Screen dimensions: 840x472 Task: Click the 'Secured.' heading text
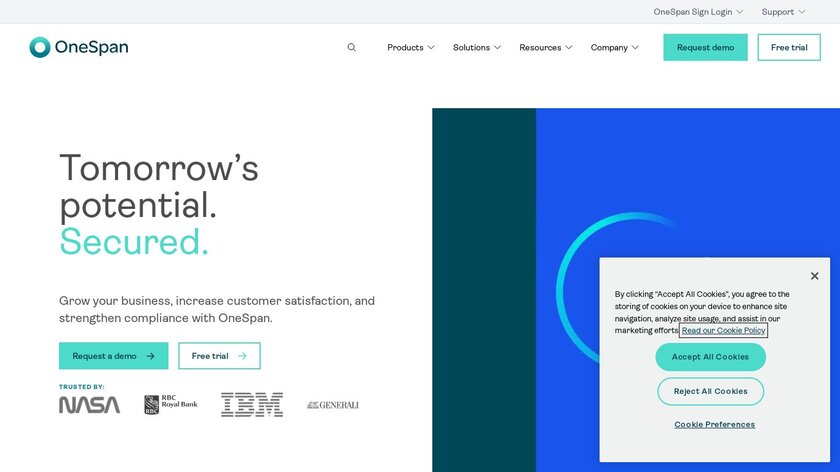[x=134, y=242]
